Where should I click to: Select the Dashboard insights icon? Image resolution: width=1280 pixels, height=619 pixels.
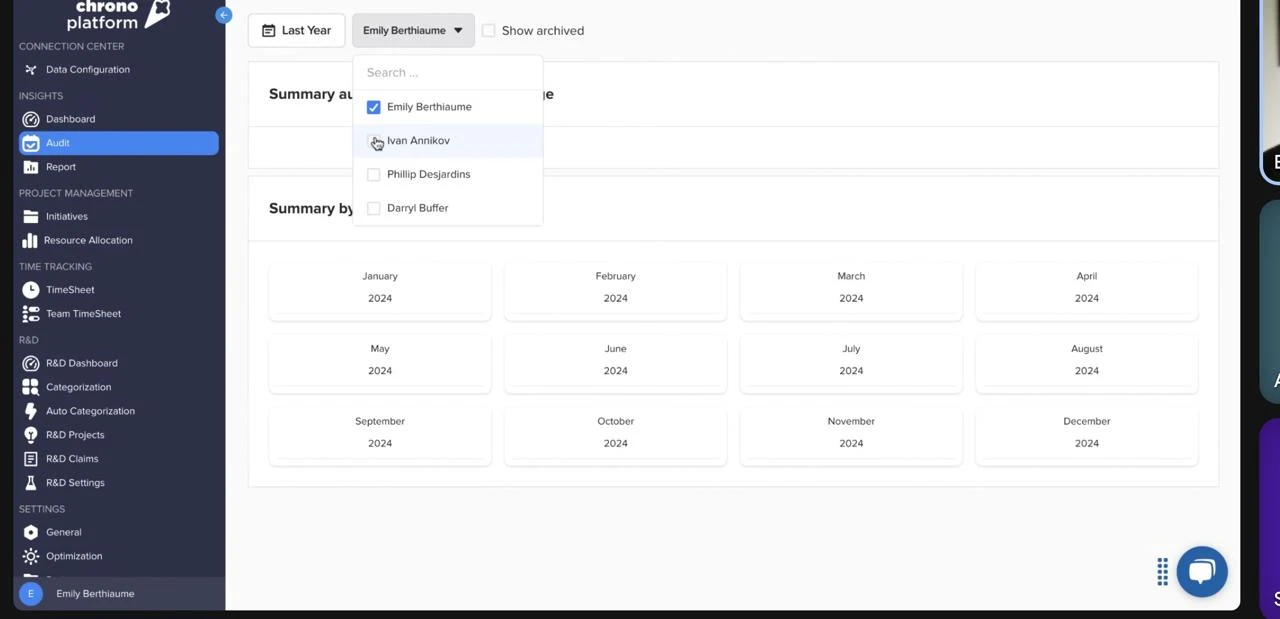[30, 118]
